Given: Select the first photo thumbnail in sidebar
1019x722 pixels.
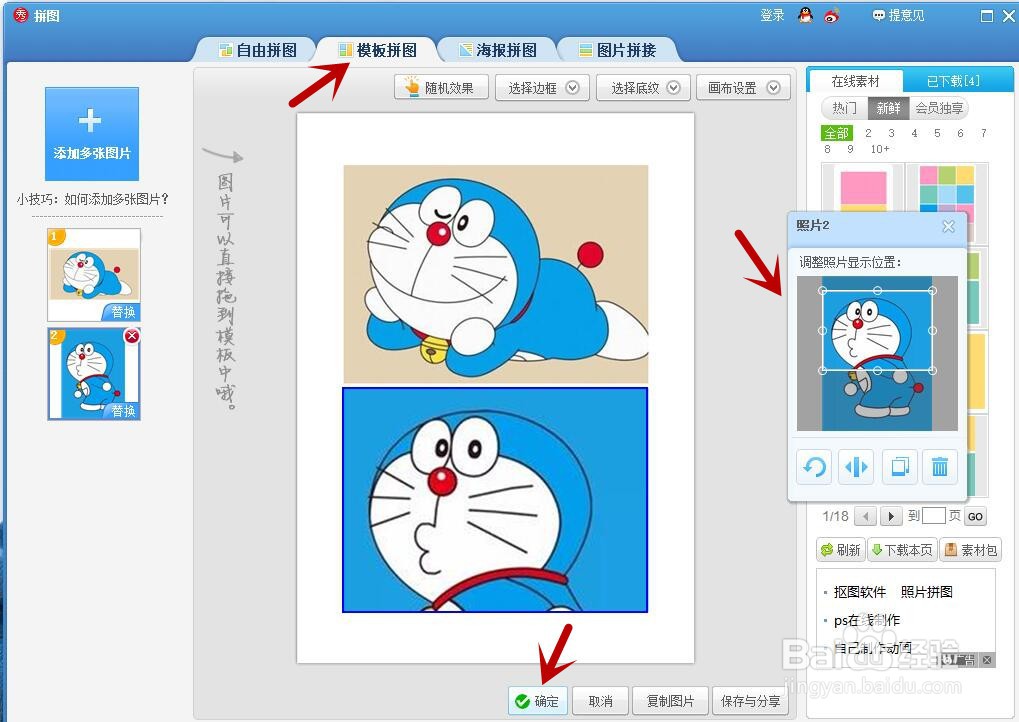Looking at the screenshot, I should click(94, 274).
